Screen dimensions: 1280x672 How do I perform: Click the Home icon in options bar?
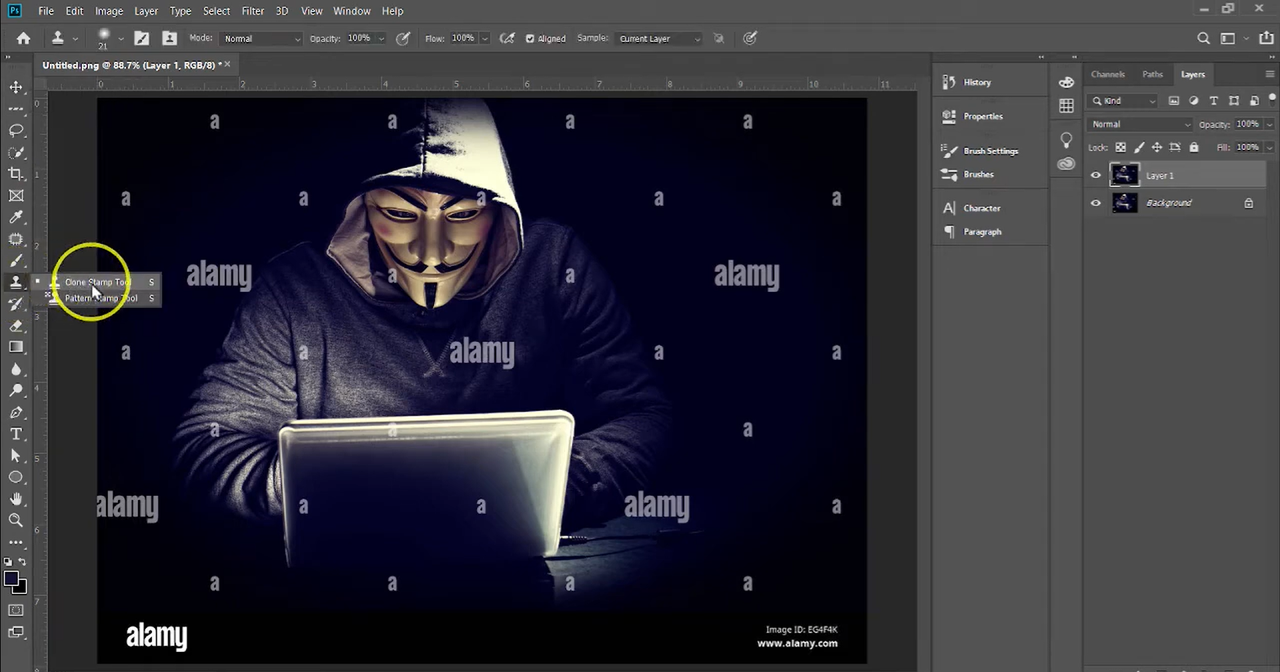coord(23,38)
